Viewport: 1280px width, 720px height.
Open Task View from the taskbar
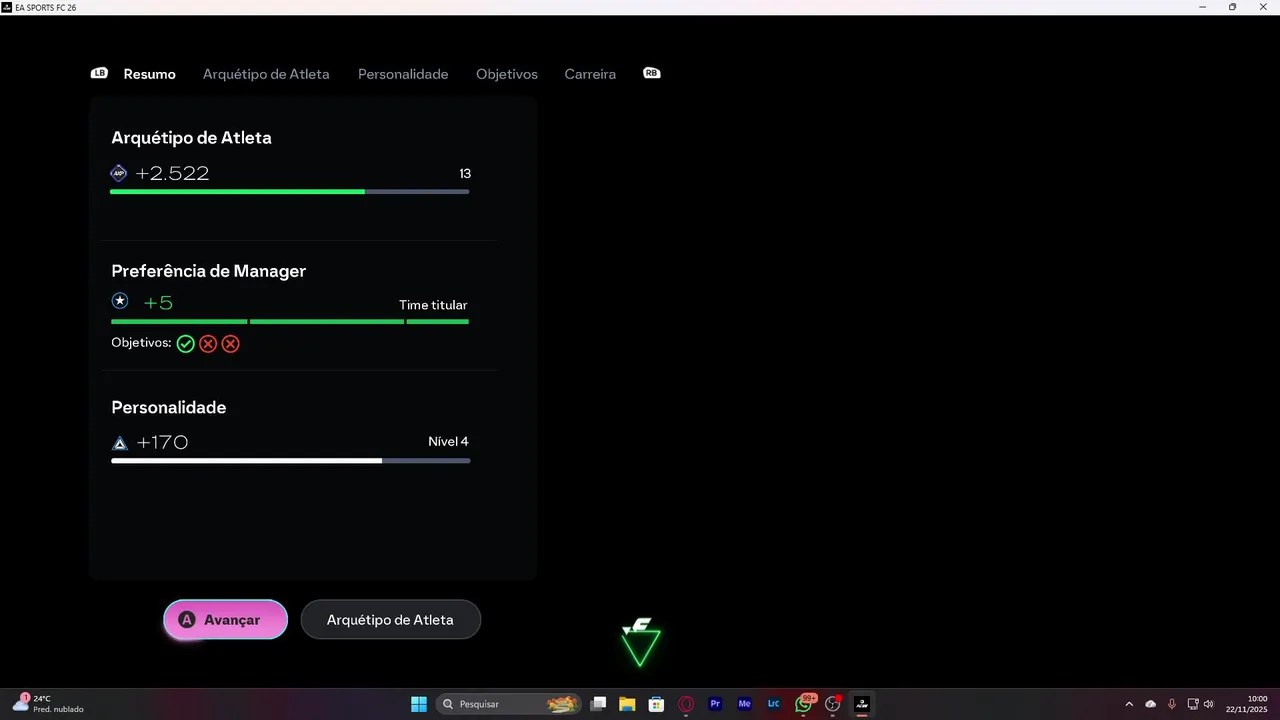click(598, 704)
